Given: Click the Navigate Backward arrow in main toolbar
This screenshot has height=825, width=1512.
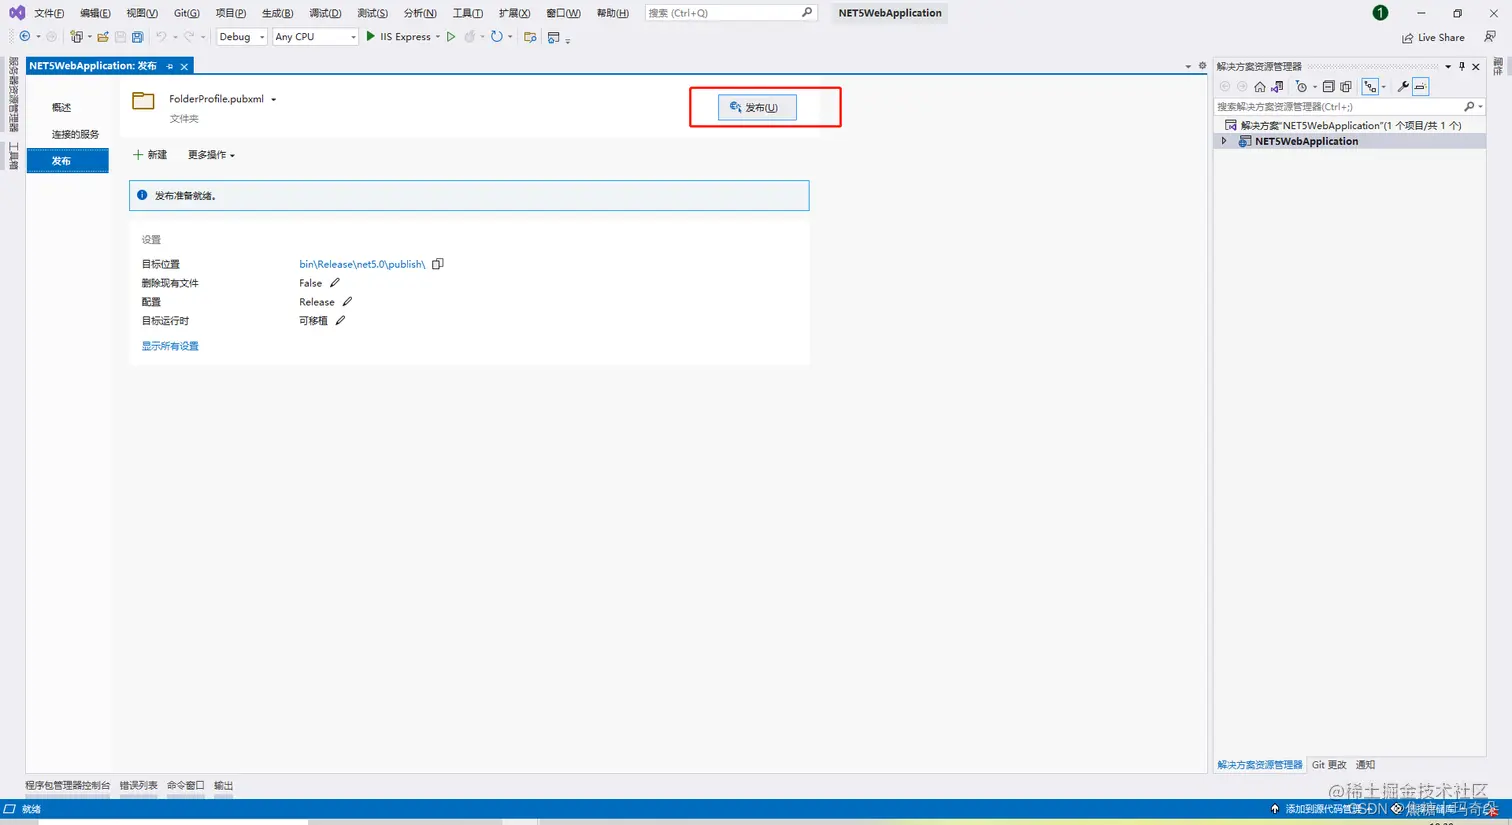Looking at the screenshot, I should pos(25,37).
